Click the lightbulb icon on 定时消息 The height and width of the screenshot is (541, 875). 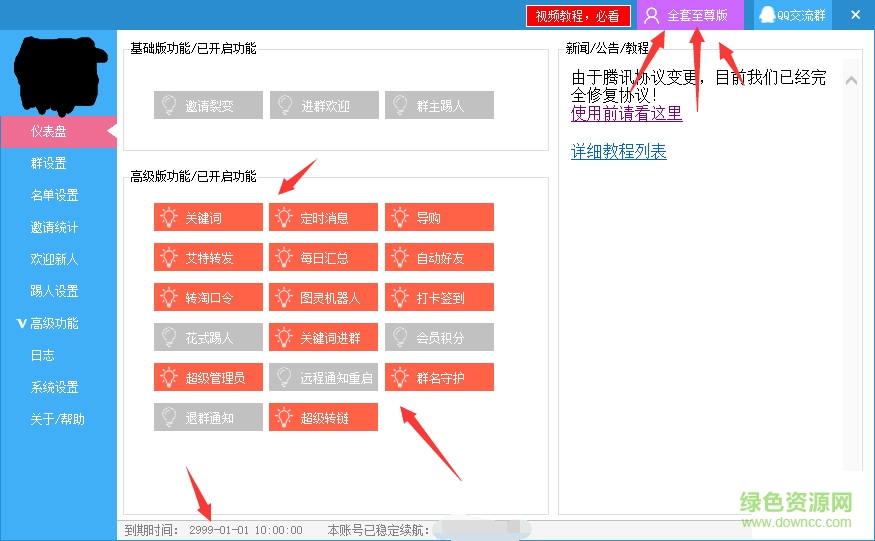tap(284, 218)
